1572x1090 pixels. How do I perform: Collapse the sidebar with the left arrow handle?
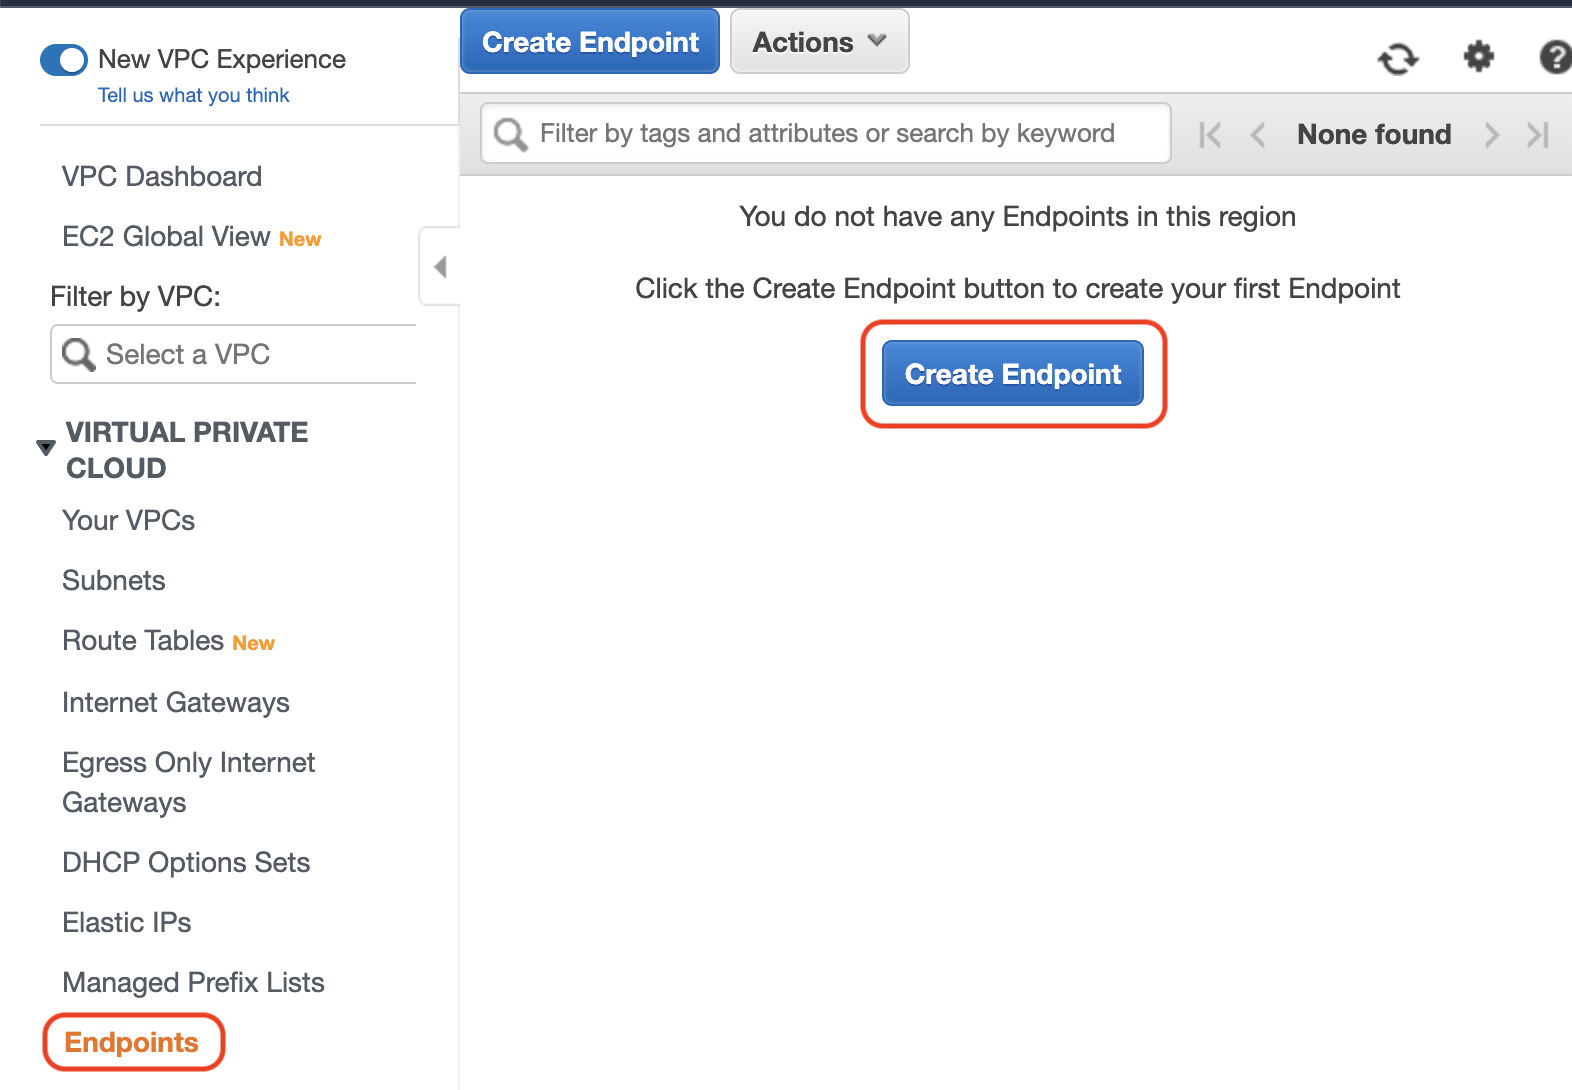click(x=440, y=267)
